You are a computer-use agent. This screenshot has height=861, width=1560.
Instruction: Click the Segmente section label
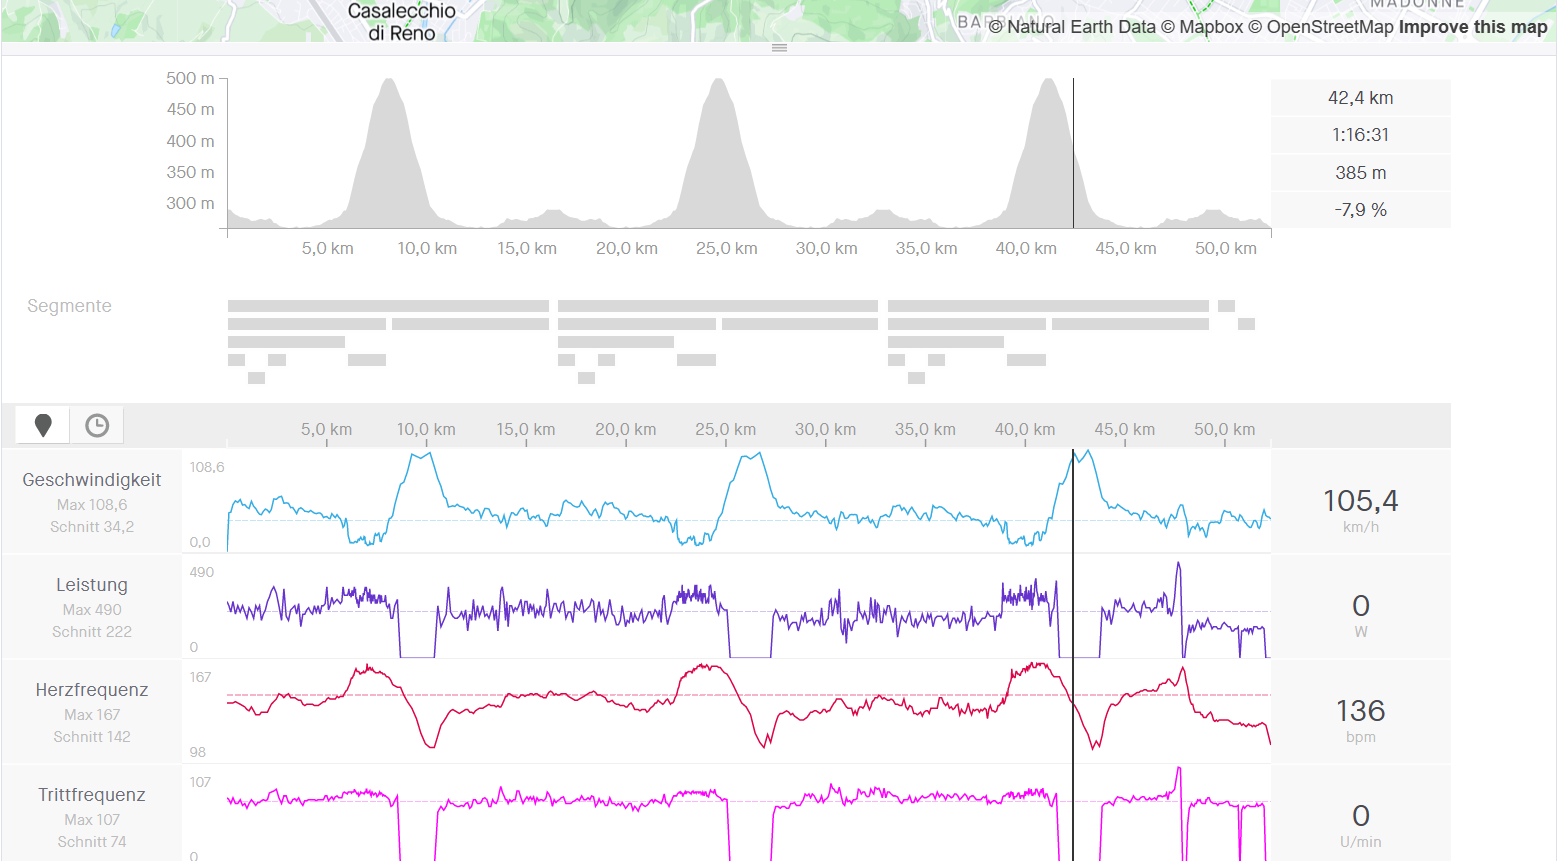tap(69, 306)
